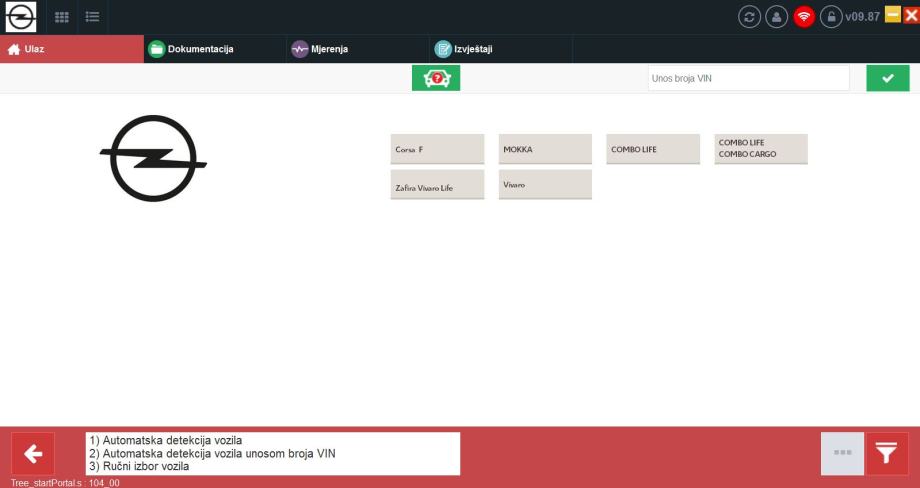Click the large Opel brand logo
This screenshot has width=920, height=488.
pos(153,158)
